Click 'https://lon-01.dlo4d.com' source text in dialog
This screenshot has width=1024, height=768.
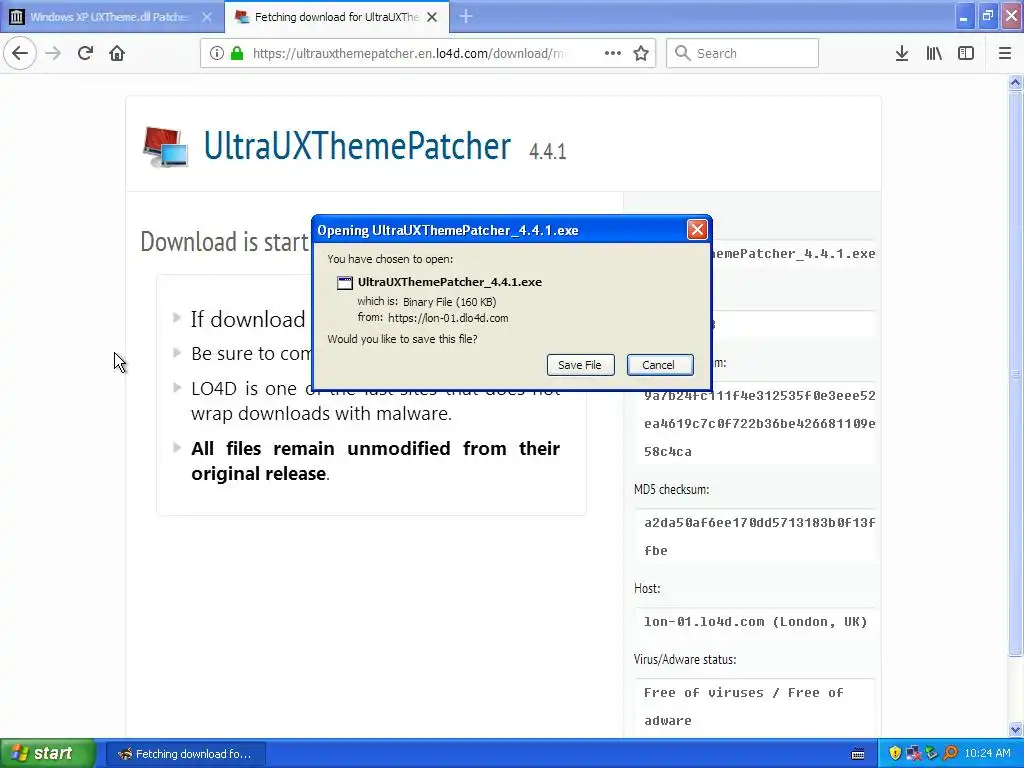[448, 318]
